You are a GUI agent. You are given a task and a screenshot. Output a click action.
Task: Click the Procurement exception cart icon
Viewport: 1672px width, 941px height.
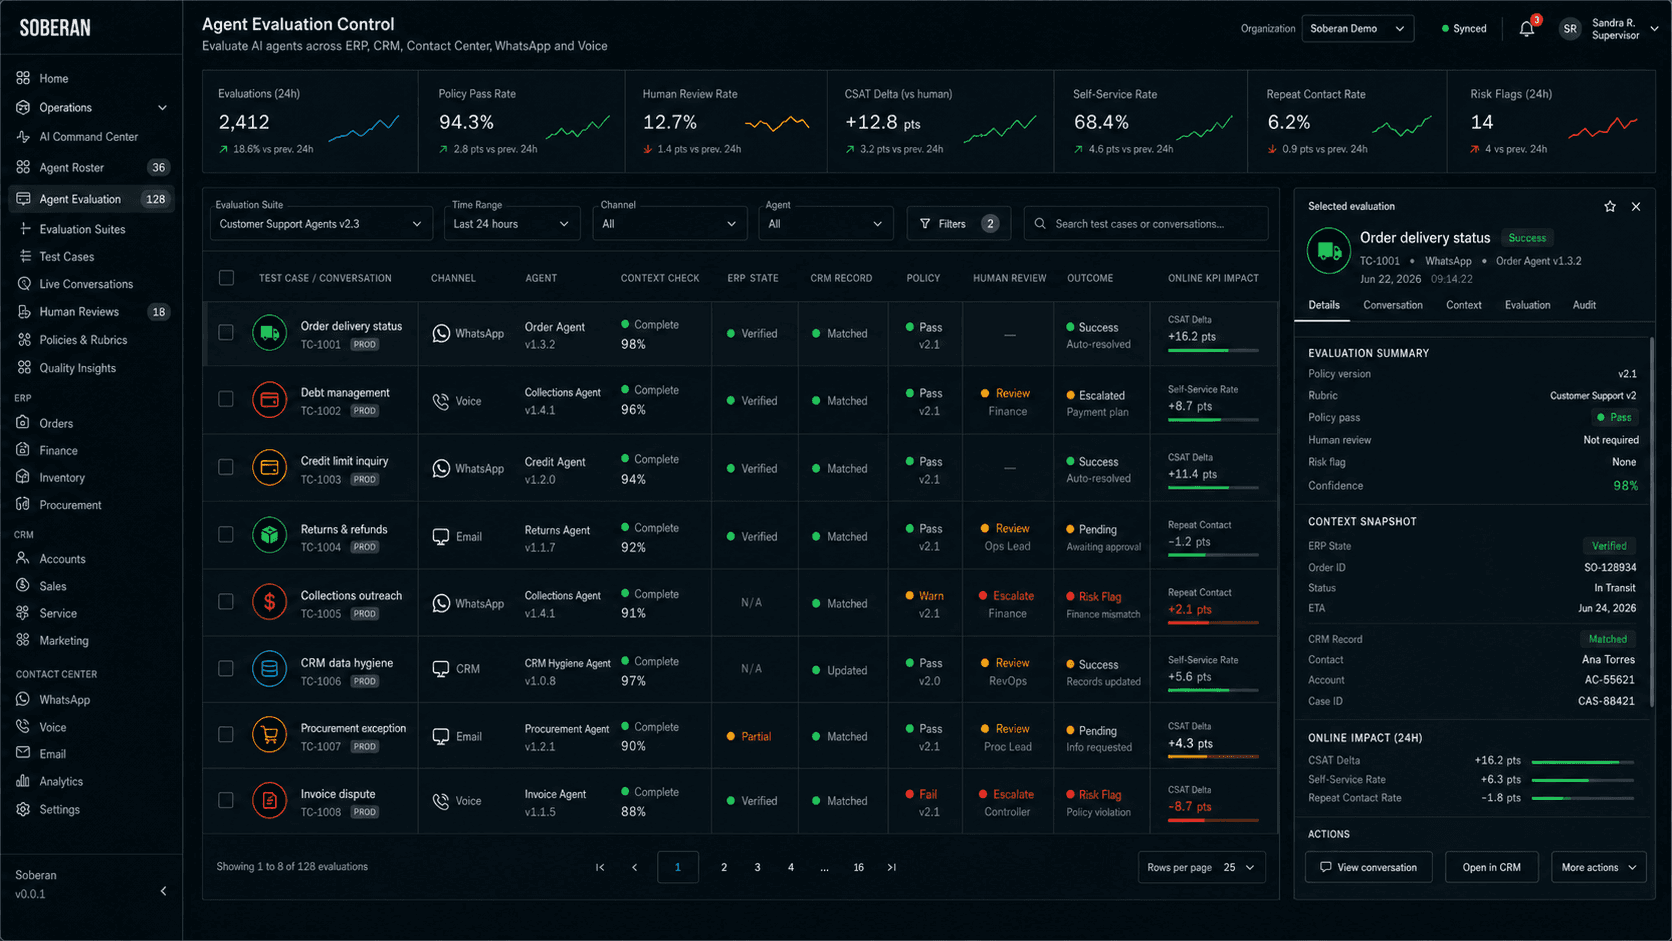click(x=269, y=735)
